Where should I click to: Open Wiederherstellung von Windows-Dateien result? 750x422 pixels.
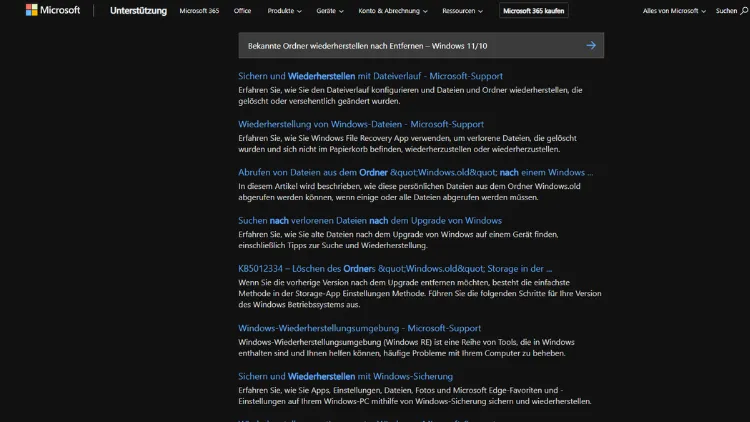click(361, 124)
